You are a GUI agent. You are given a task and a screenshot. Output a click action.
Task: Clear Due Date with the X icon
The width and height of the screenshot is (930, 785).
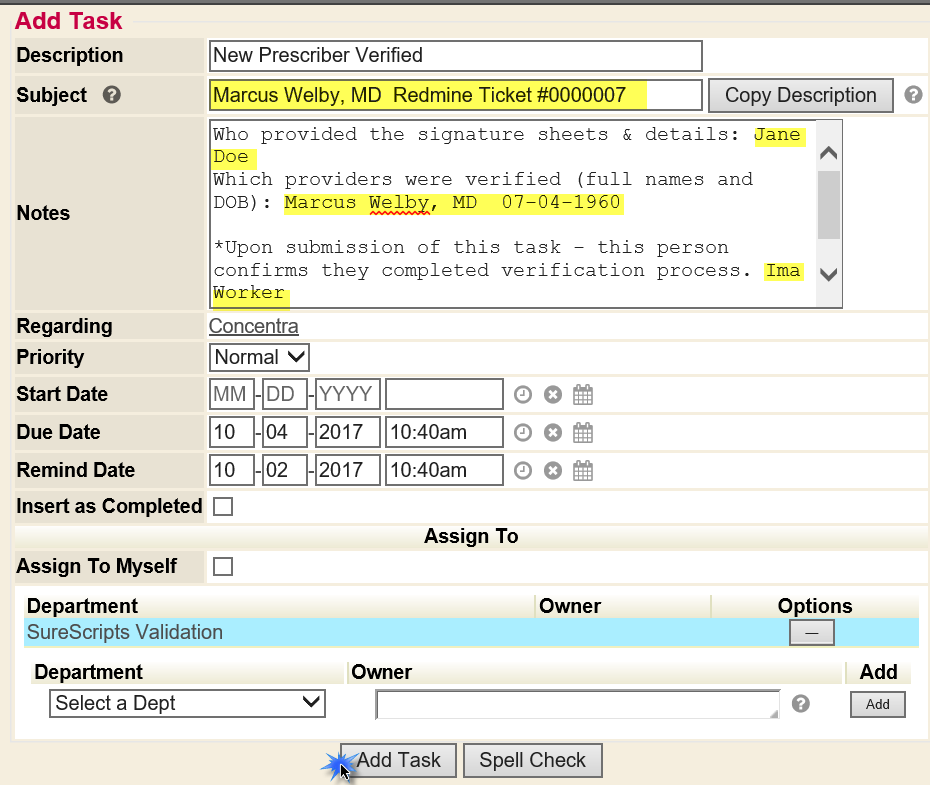click(x=553, y=433)
